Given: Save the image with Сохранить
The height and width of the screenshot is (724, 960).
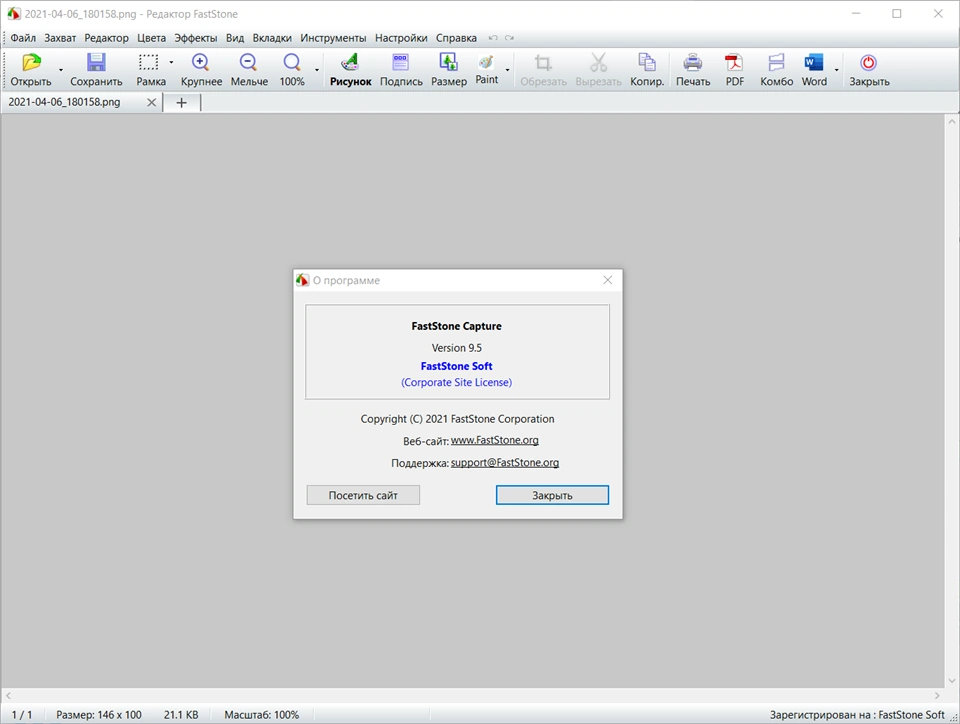Looking at the screenshot, I should pos(96,70).
